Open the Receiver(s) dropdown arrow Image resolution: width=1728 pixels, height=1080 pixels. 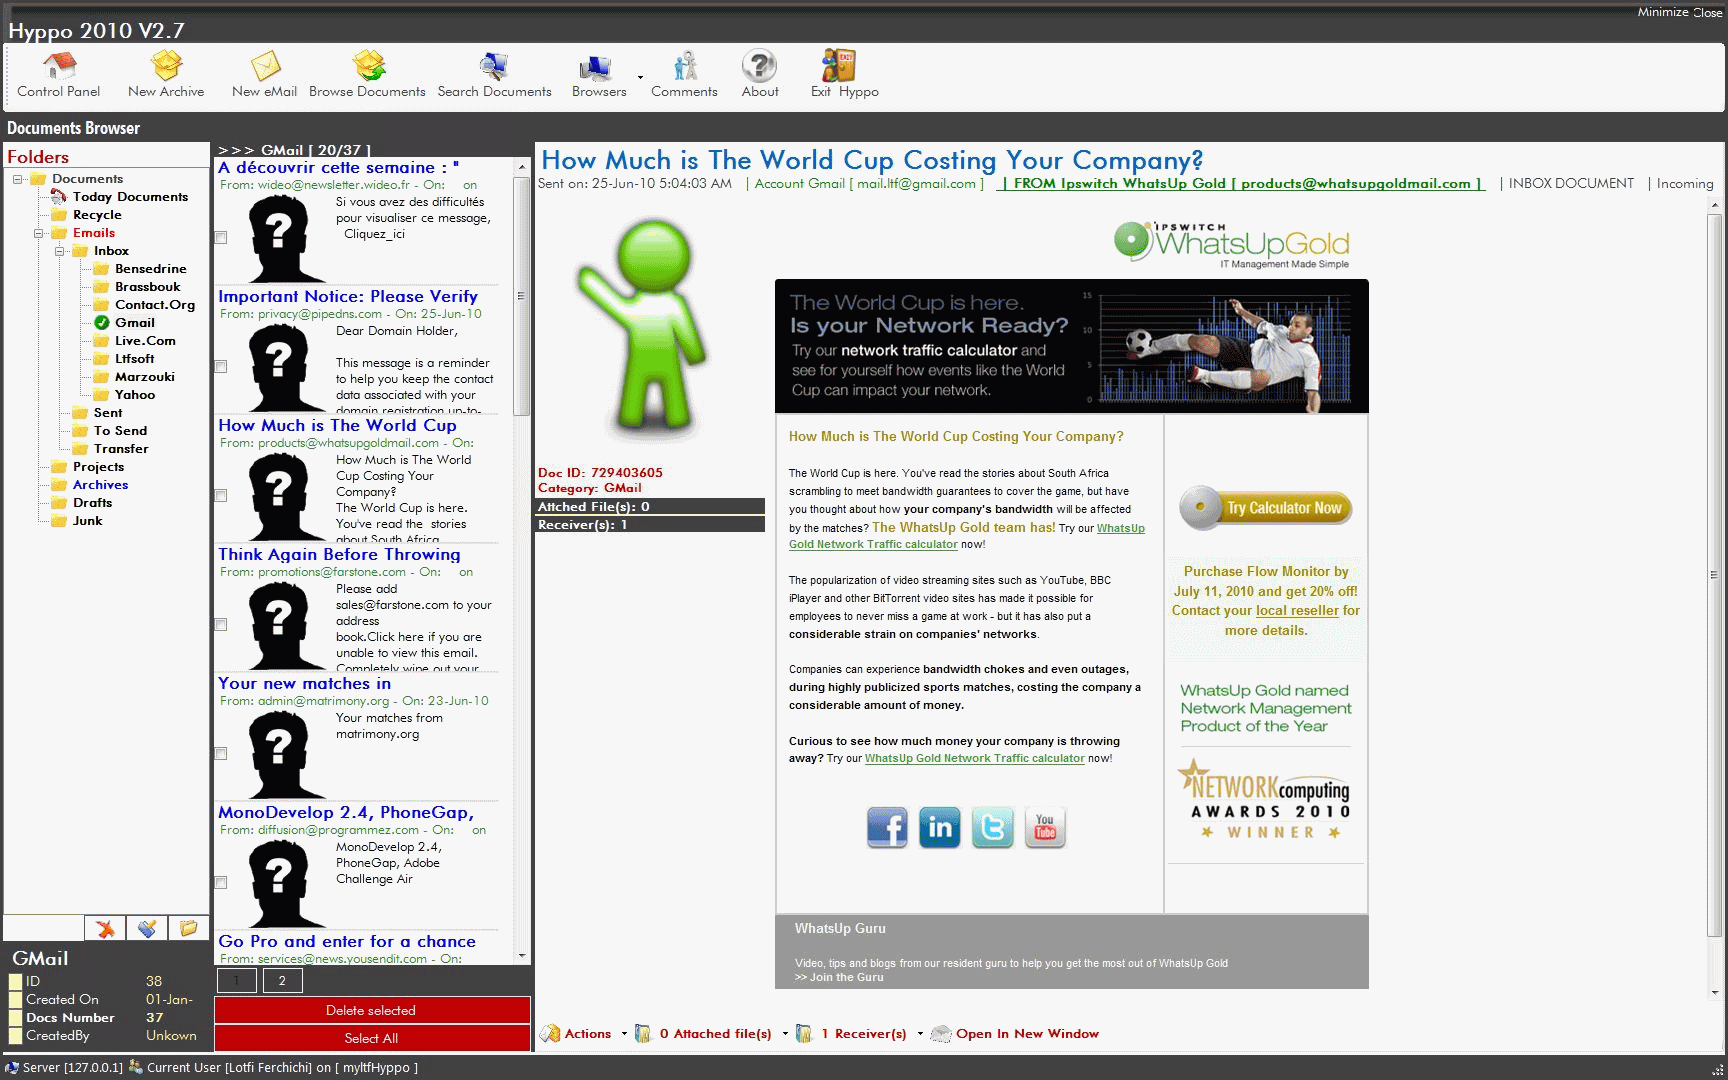click(920, 1034)
